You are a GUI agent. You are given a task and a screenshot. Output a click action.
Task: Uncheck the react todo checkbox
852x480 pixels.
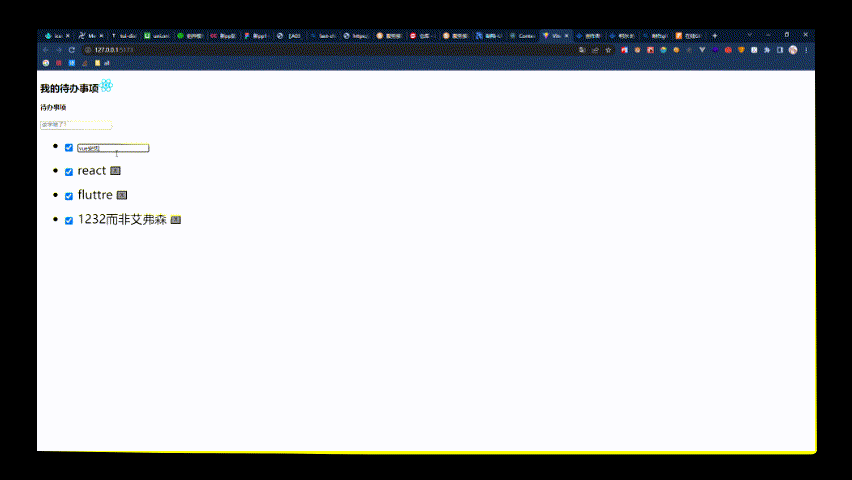68,172
